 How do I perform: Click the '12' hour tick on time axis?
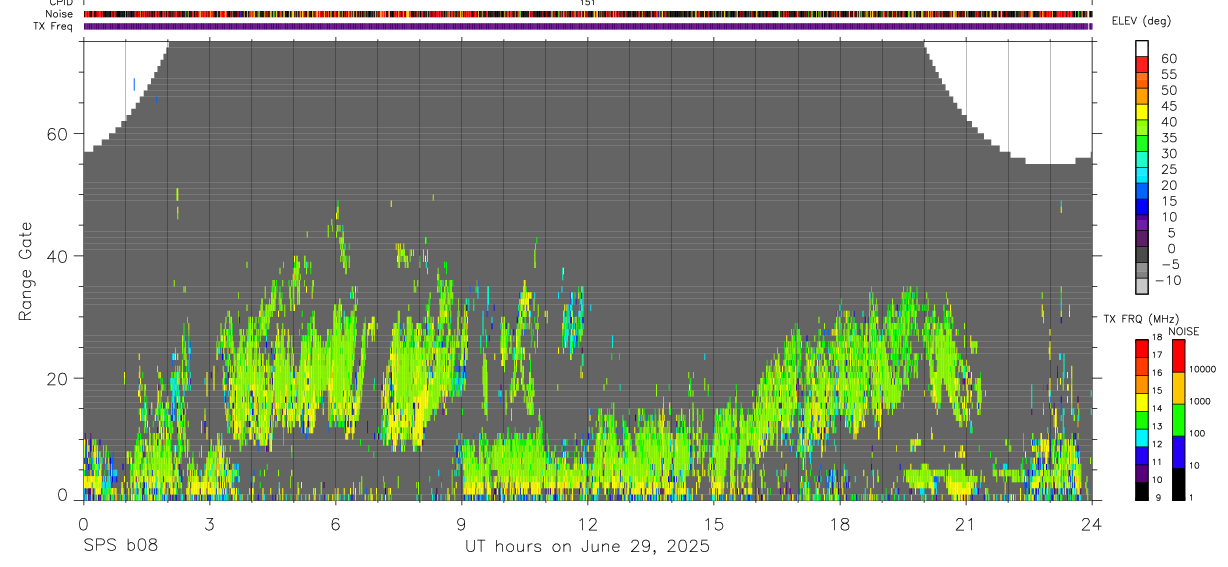pos(588,524)
